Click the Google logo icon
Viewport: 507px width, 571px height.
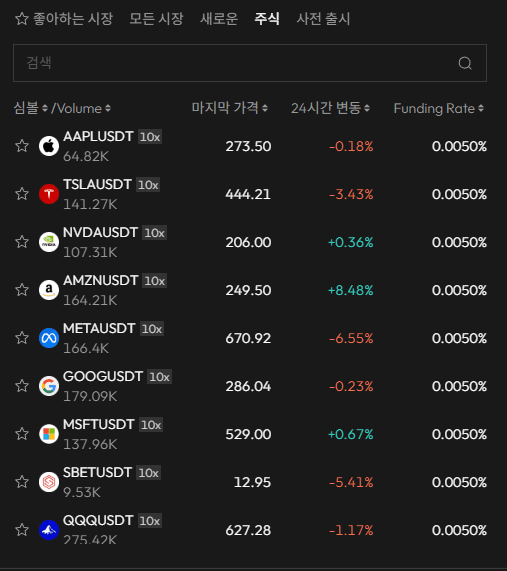(49, 386)
